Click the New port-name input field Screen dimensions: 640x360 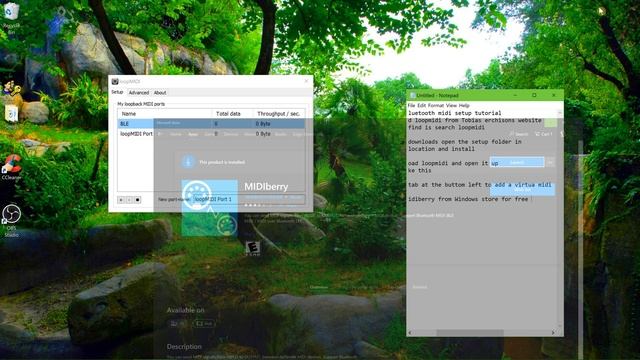click(x=249, y=199)
